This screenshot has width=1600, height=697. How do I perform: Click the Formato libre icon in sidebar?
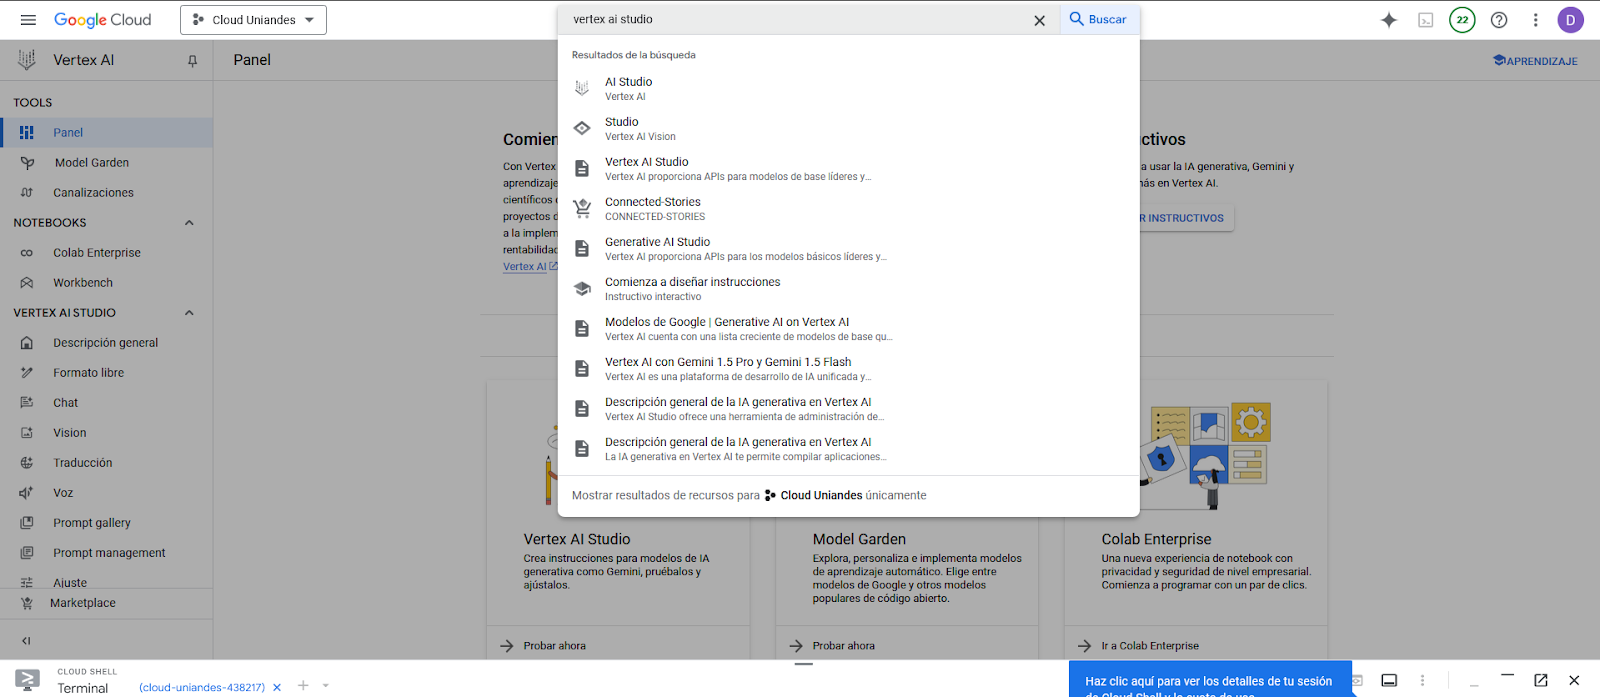click(27, 372)
